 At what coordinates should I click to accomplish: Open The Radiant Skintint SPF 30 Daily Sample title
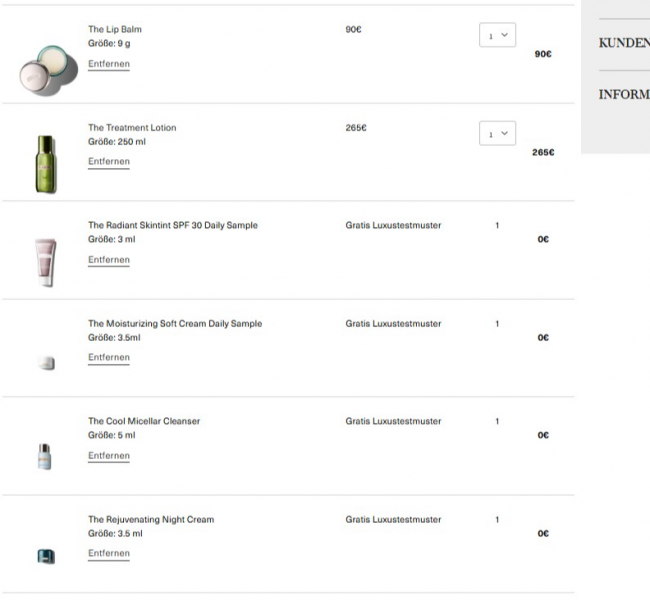click(x=172, y=226)
